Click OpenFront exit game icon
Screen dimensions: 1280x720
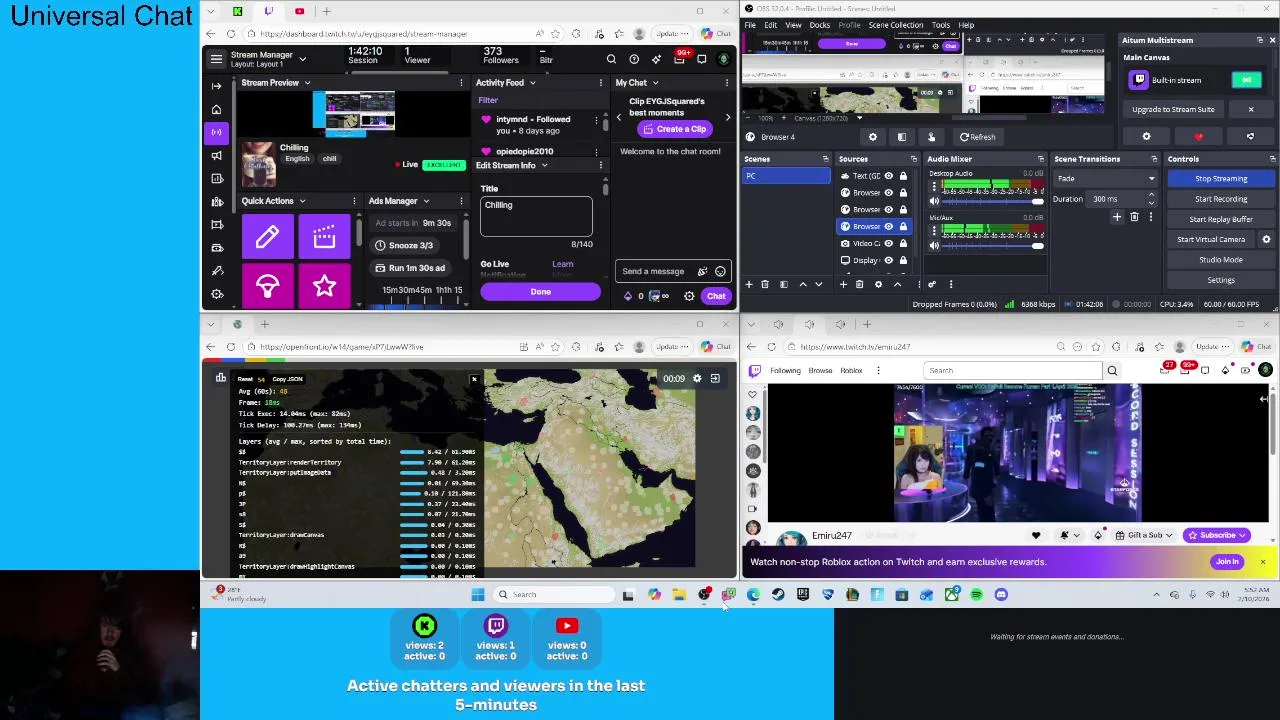(x=715, y=379)
